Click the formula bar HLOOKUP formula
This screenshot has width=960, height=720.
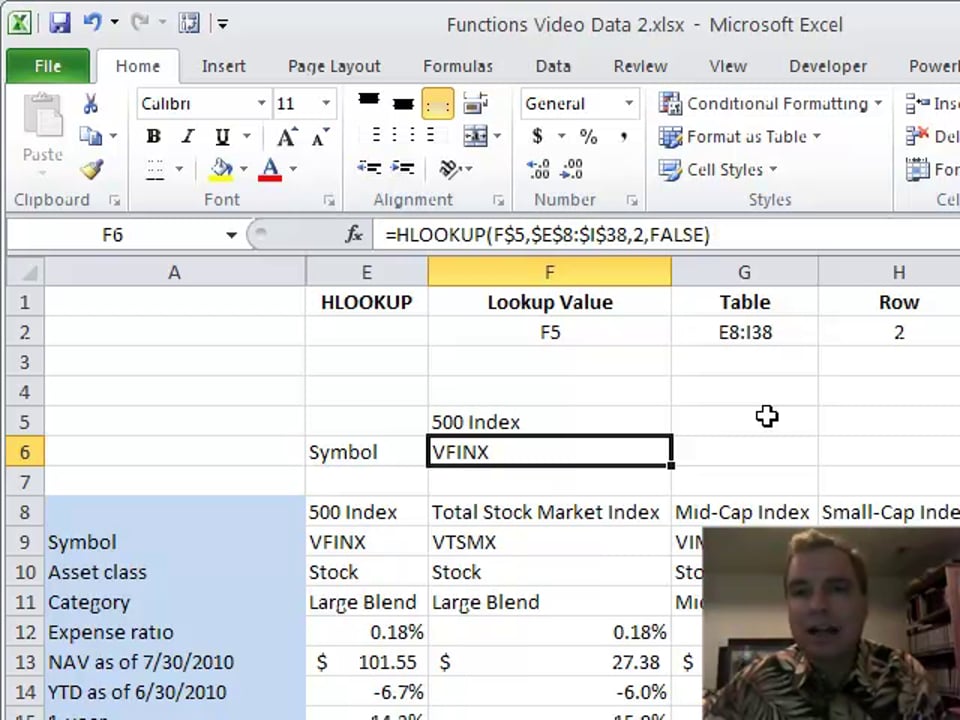pyautogui.click(x=547, y=235)
